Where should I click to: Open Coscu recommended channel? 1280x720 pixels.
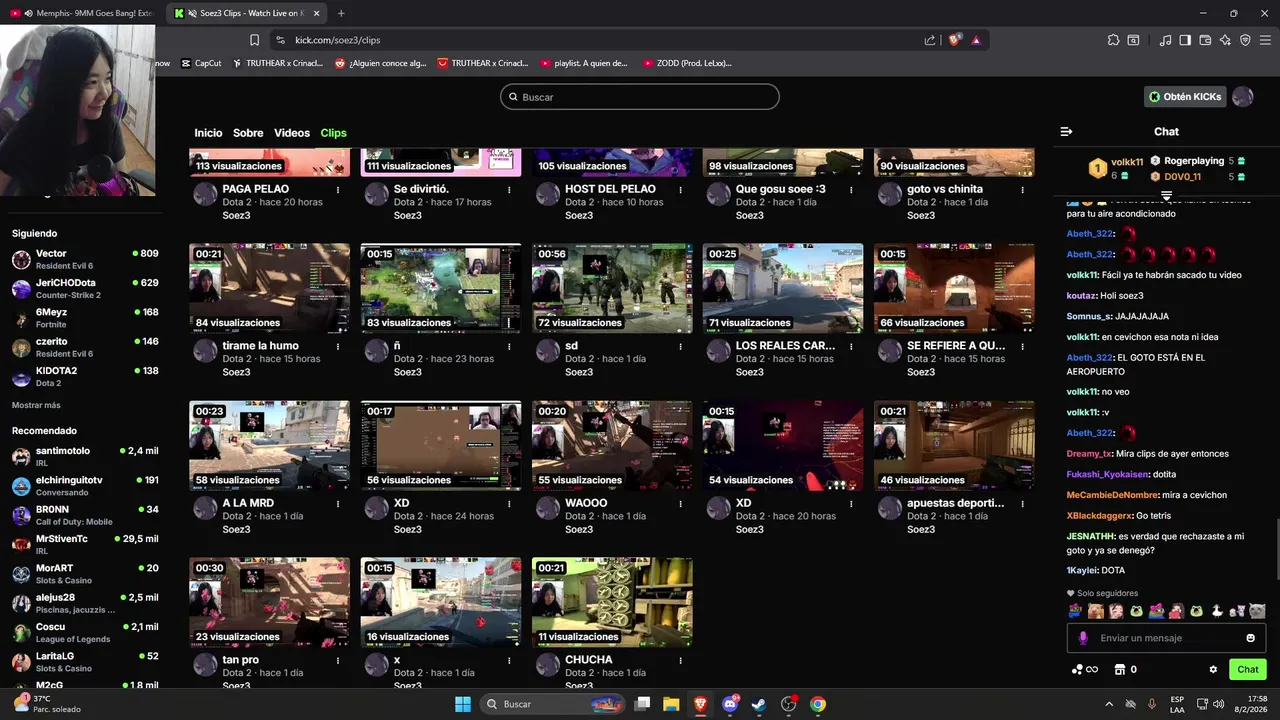point(85,633)
